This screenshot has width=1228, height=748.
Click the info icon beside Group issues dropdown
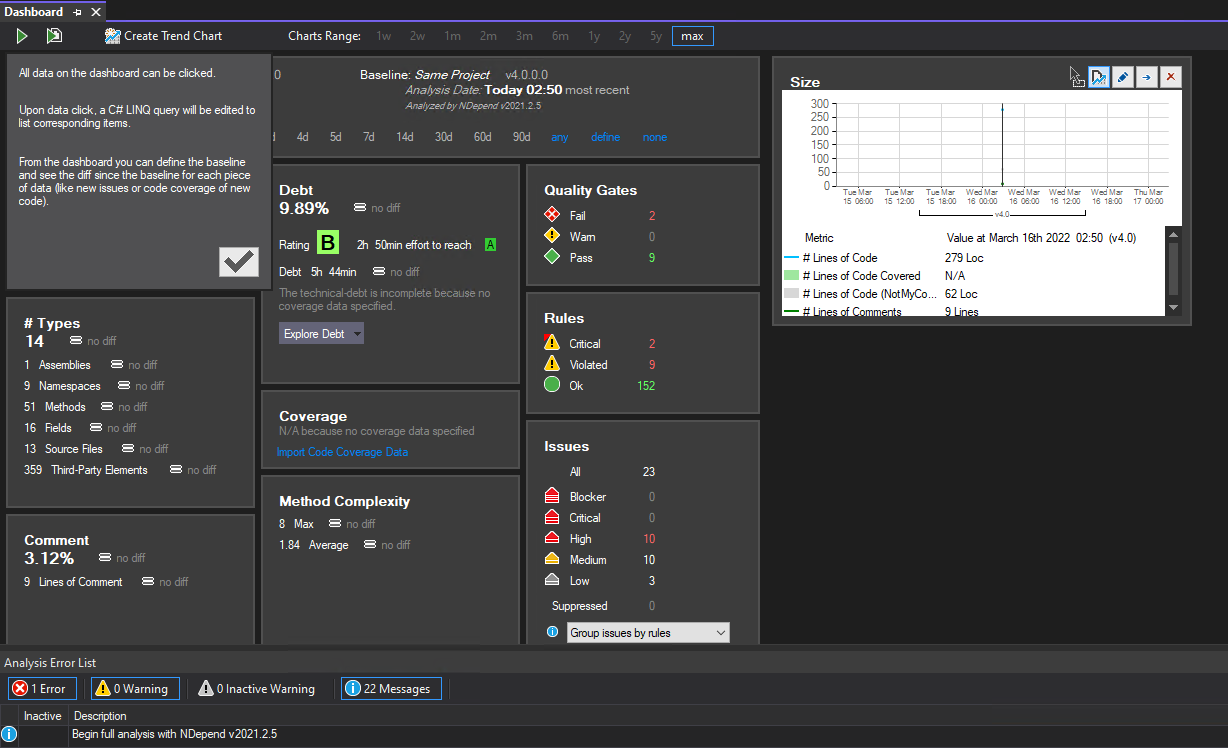(552, 632)
